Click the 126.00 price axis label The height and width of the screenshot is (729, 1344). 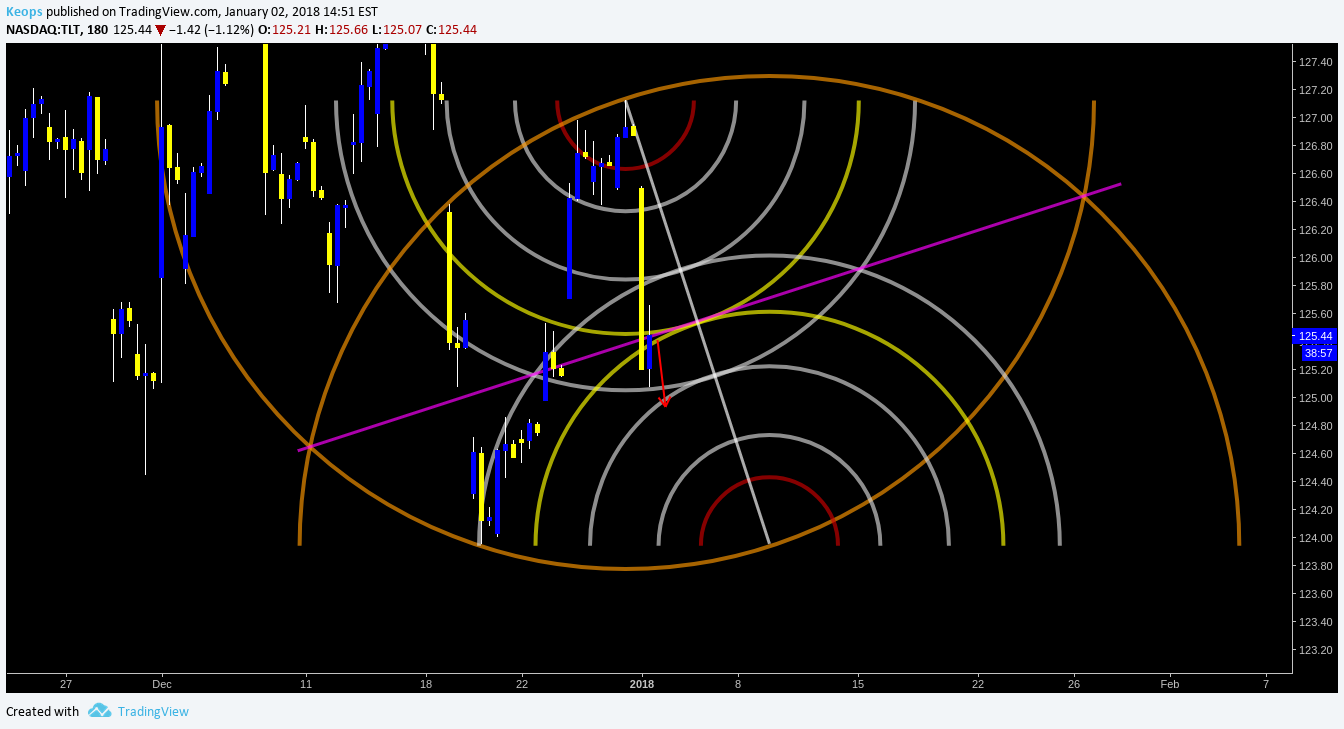point(1316,258)
